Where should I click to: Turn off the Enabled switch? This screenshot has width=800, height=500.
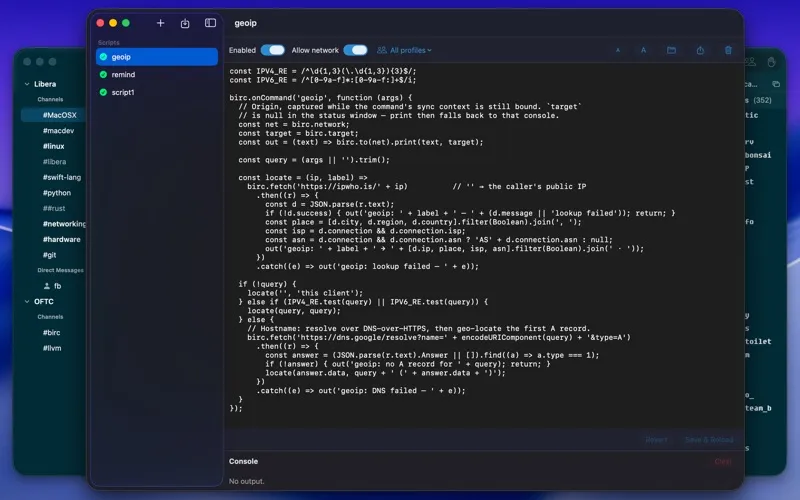(272, 50)
